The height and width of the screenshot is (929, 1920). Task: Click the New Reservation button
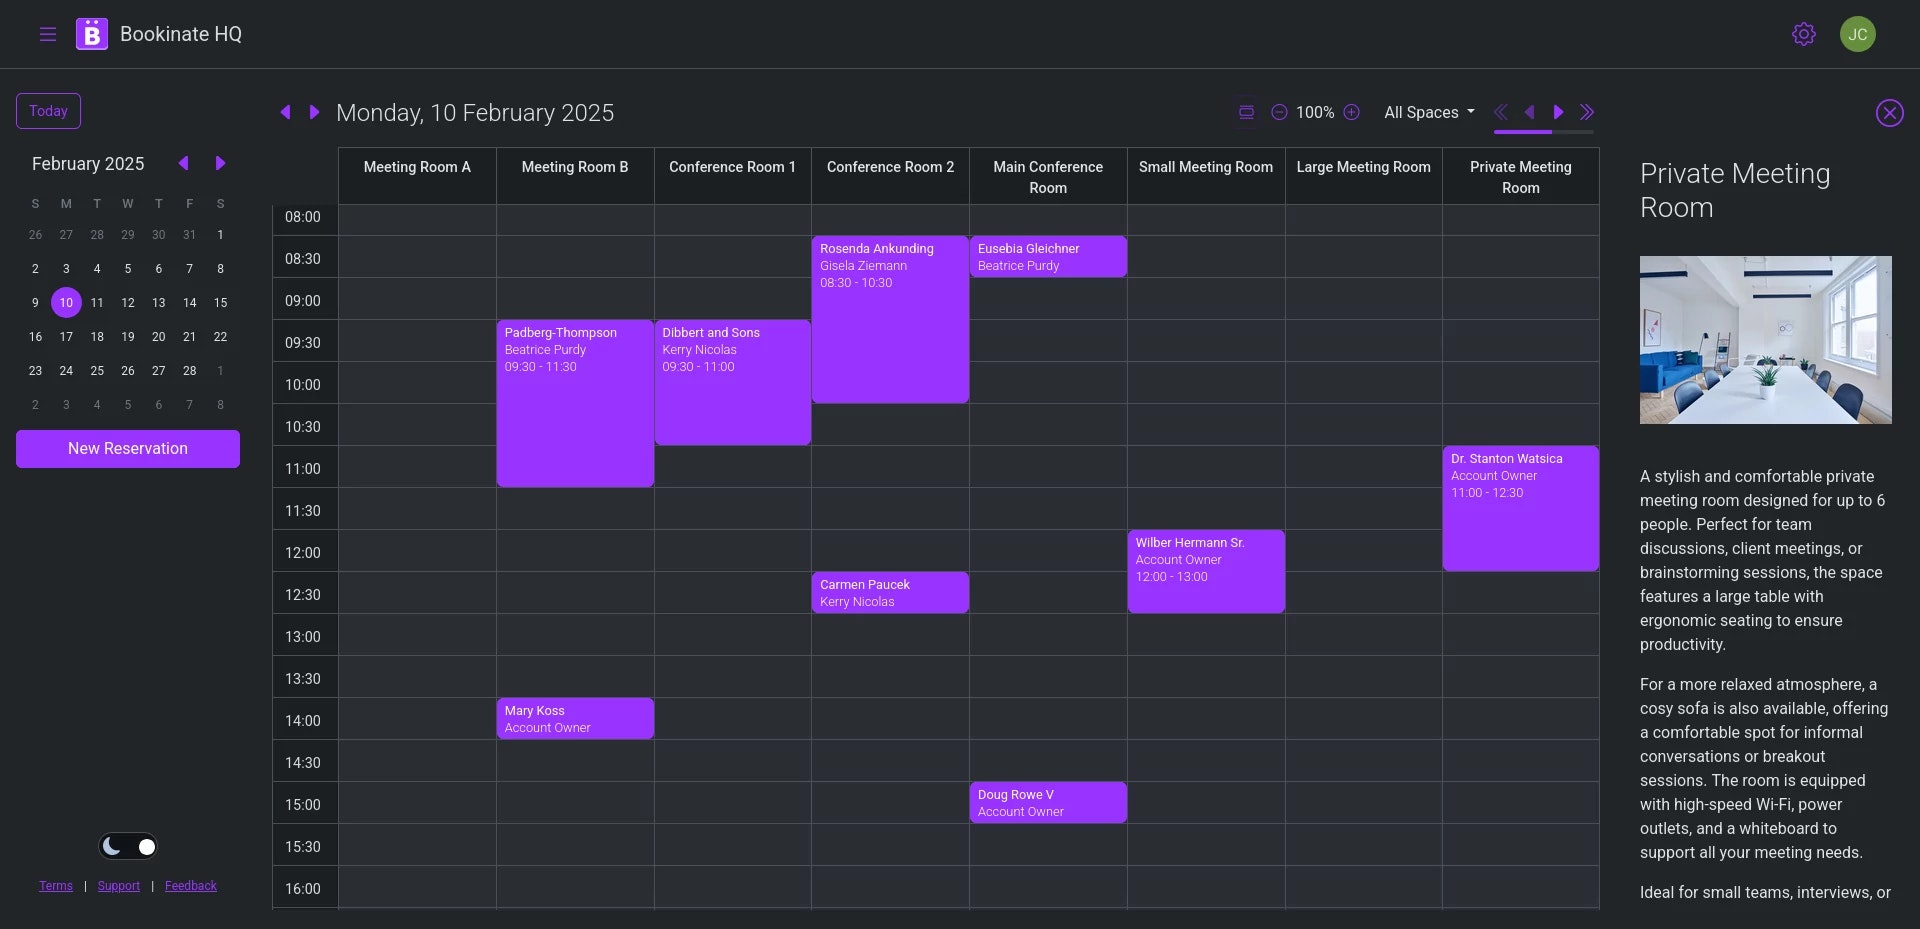(128, 449)
